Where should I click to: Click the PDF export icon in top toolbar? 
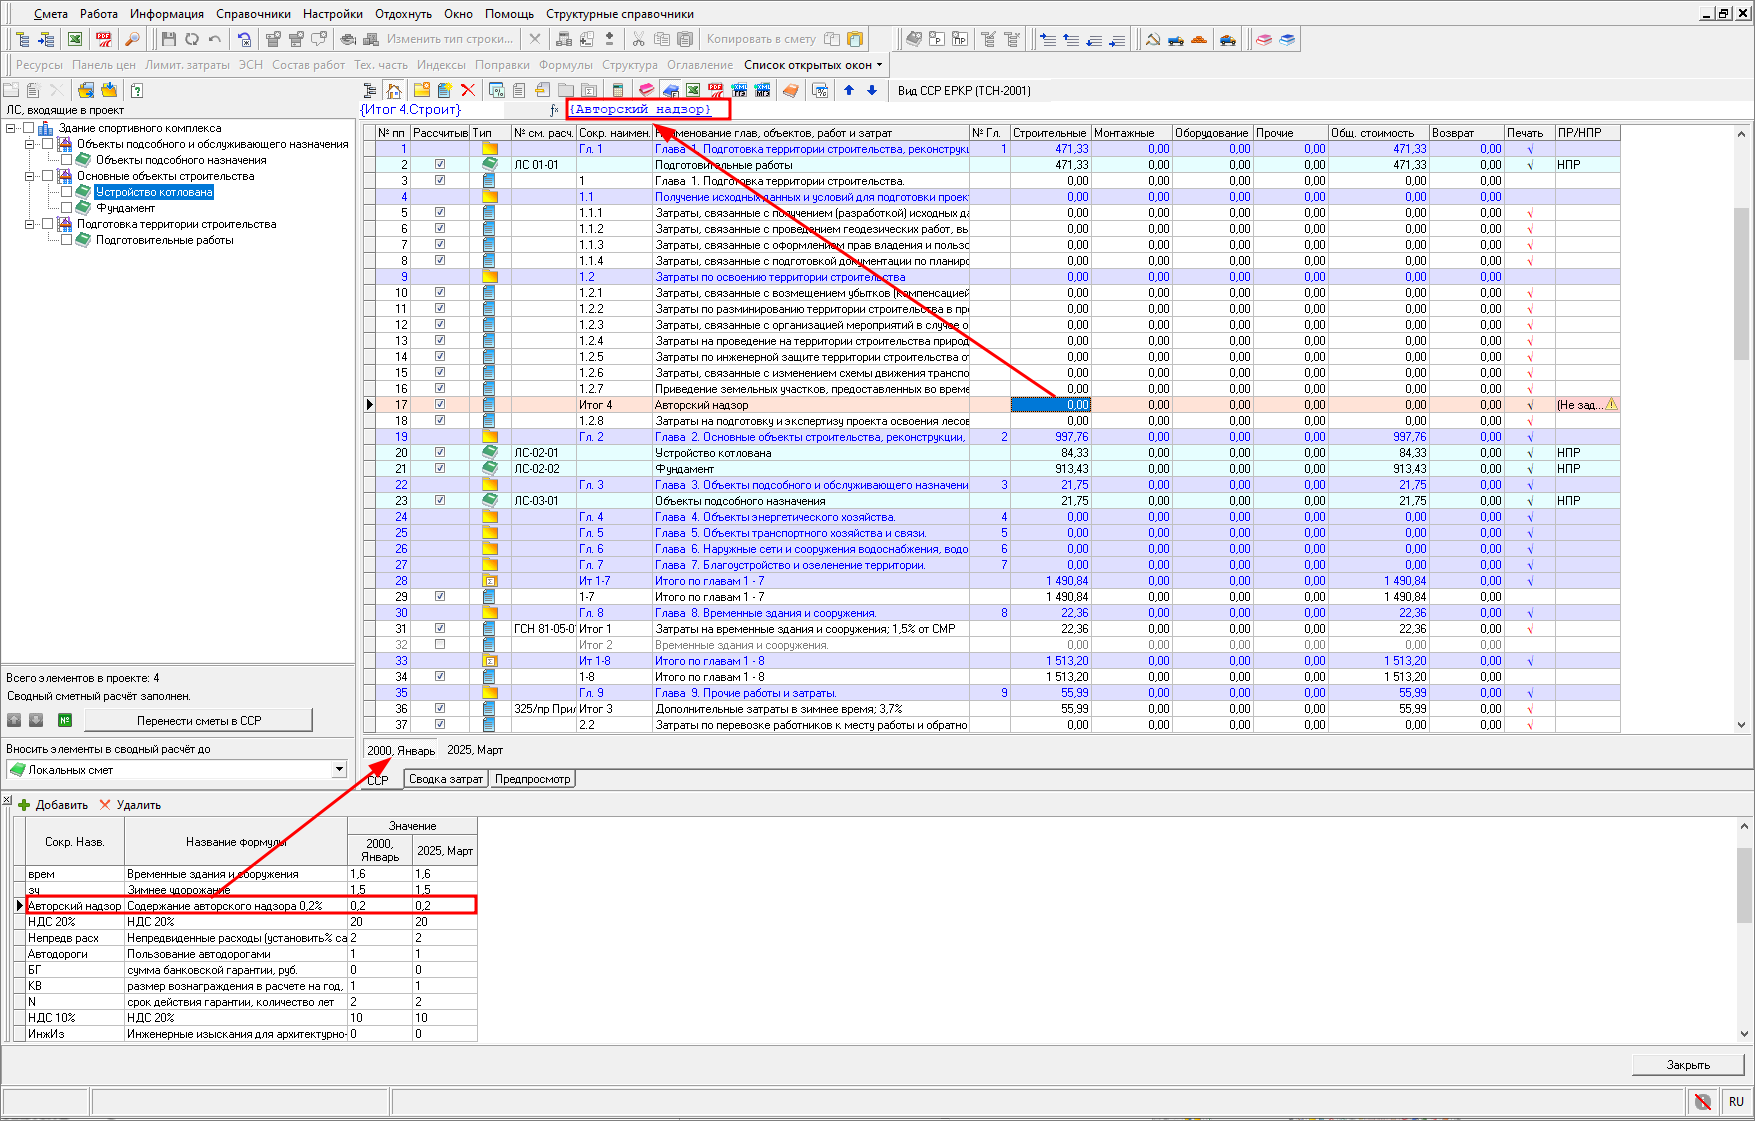103,39
